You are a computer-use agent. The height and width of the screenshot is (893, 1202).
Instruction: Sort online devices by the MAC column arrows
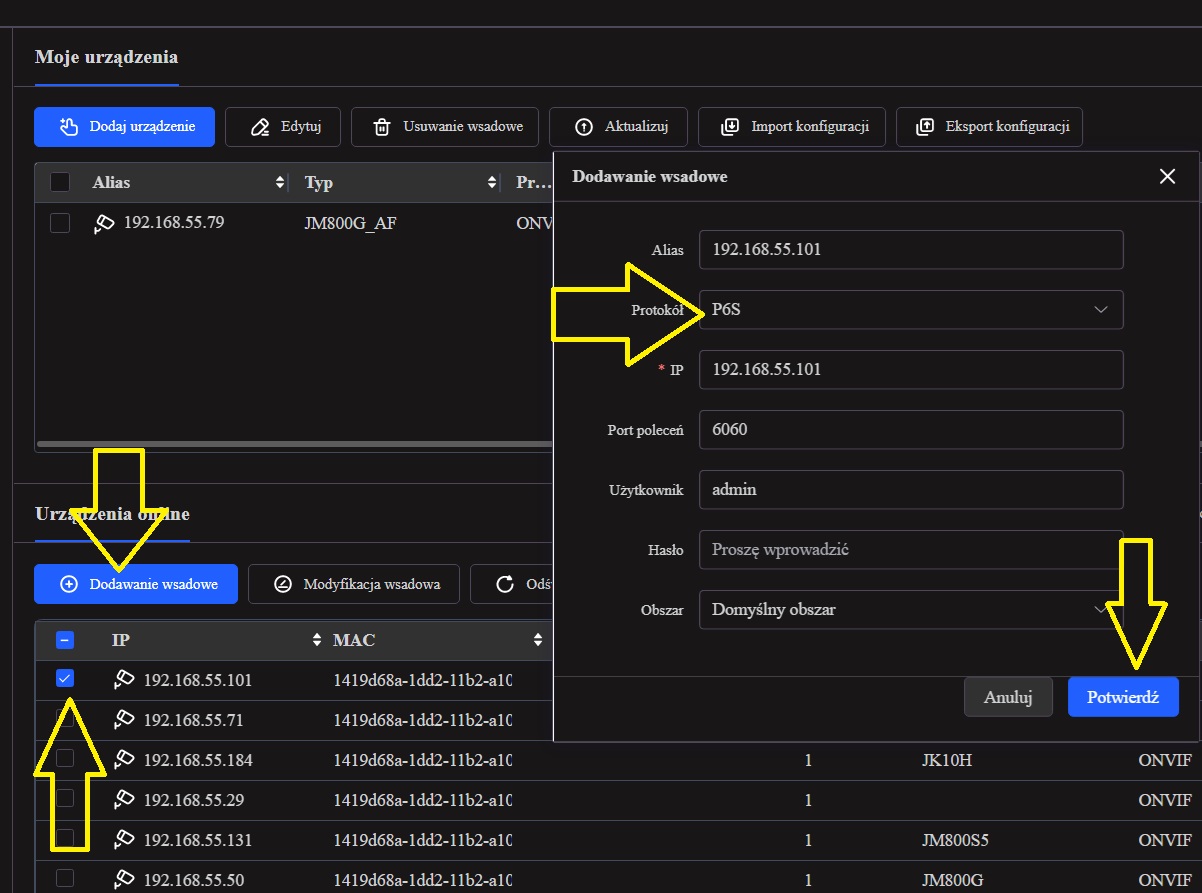(x=538, y=640)
